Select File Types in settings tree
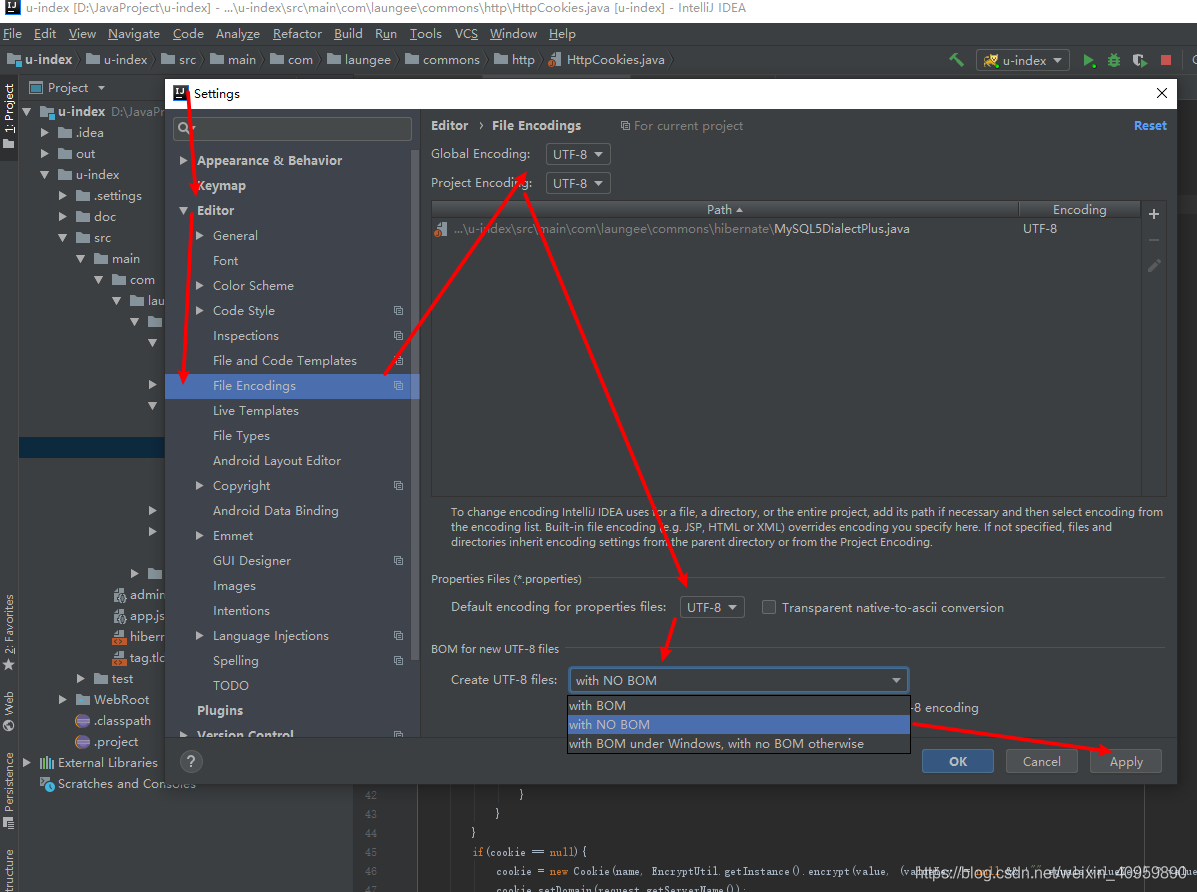Image resolution: width=1197 pixels, height=892 pixels. click(241, 436)
